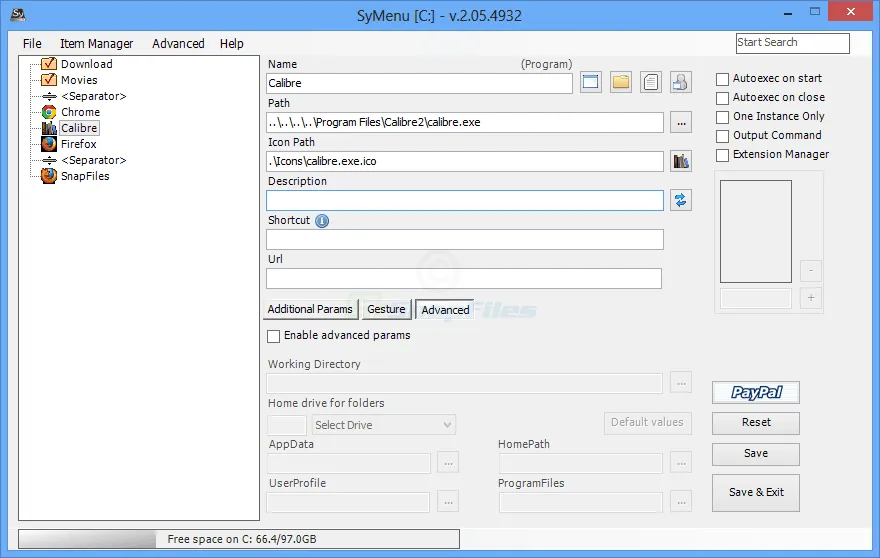
Task: Switch to the Gesture tab
Action: (x=386, y=309)
